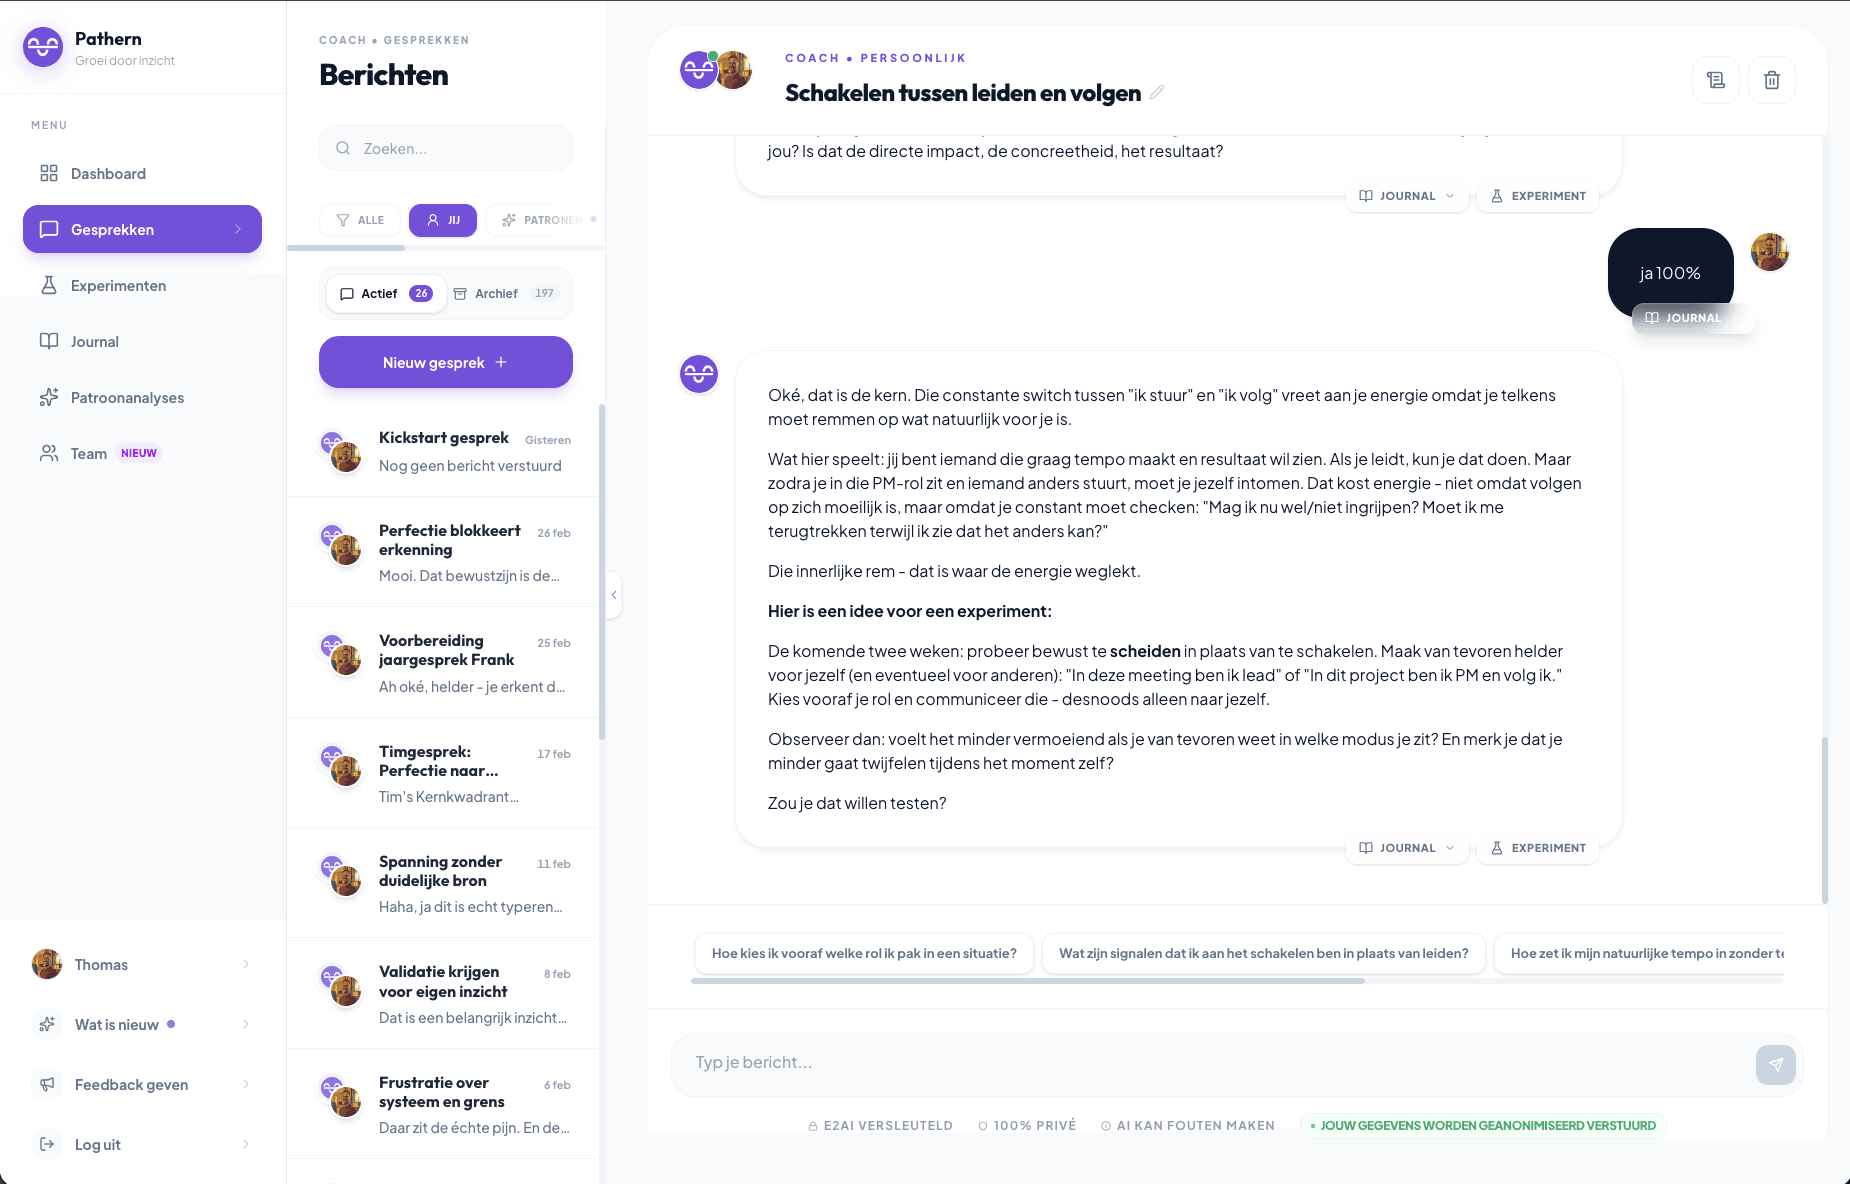The height and width of the screenshot is (1184, 1850).
Task: Click the EXPERIMENT button under the message
Action: 1538,847
